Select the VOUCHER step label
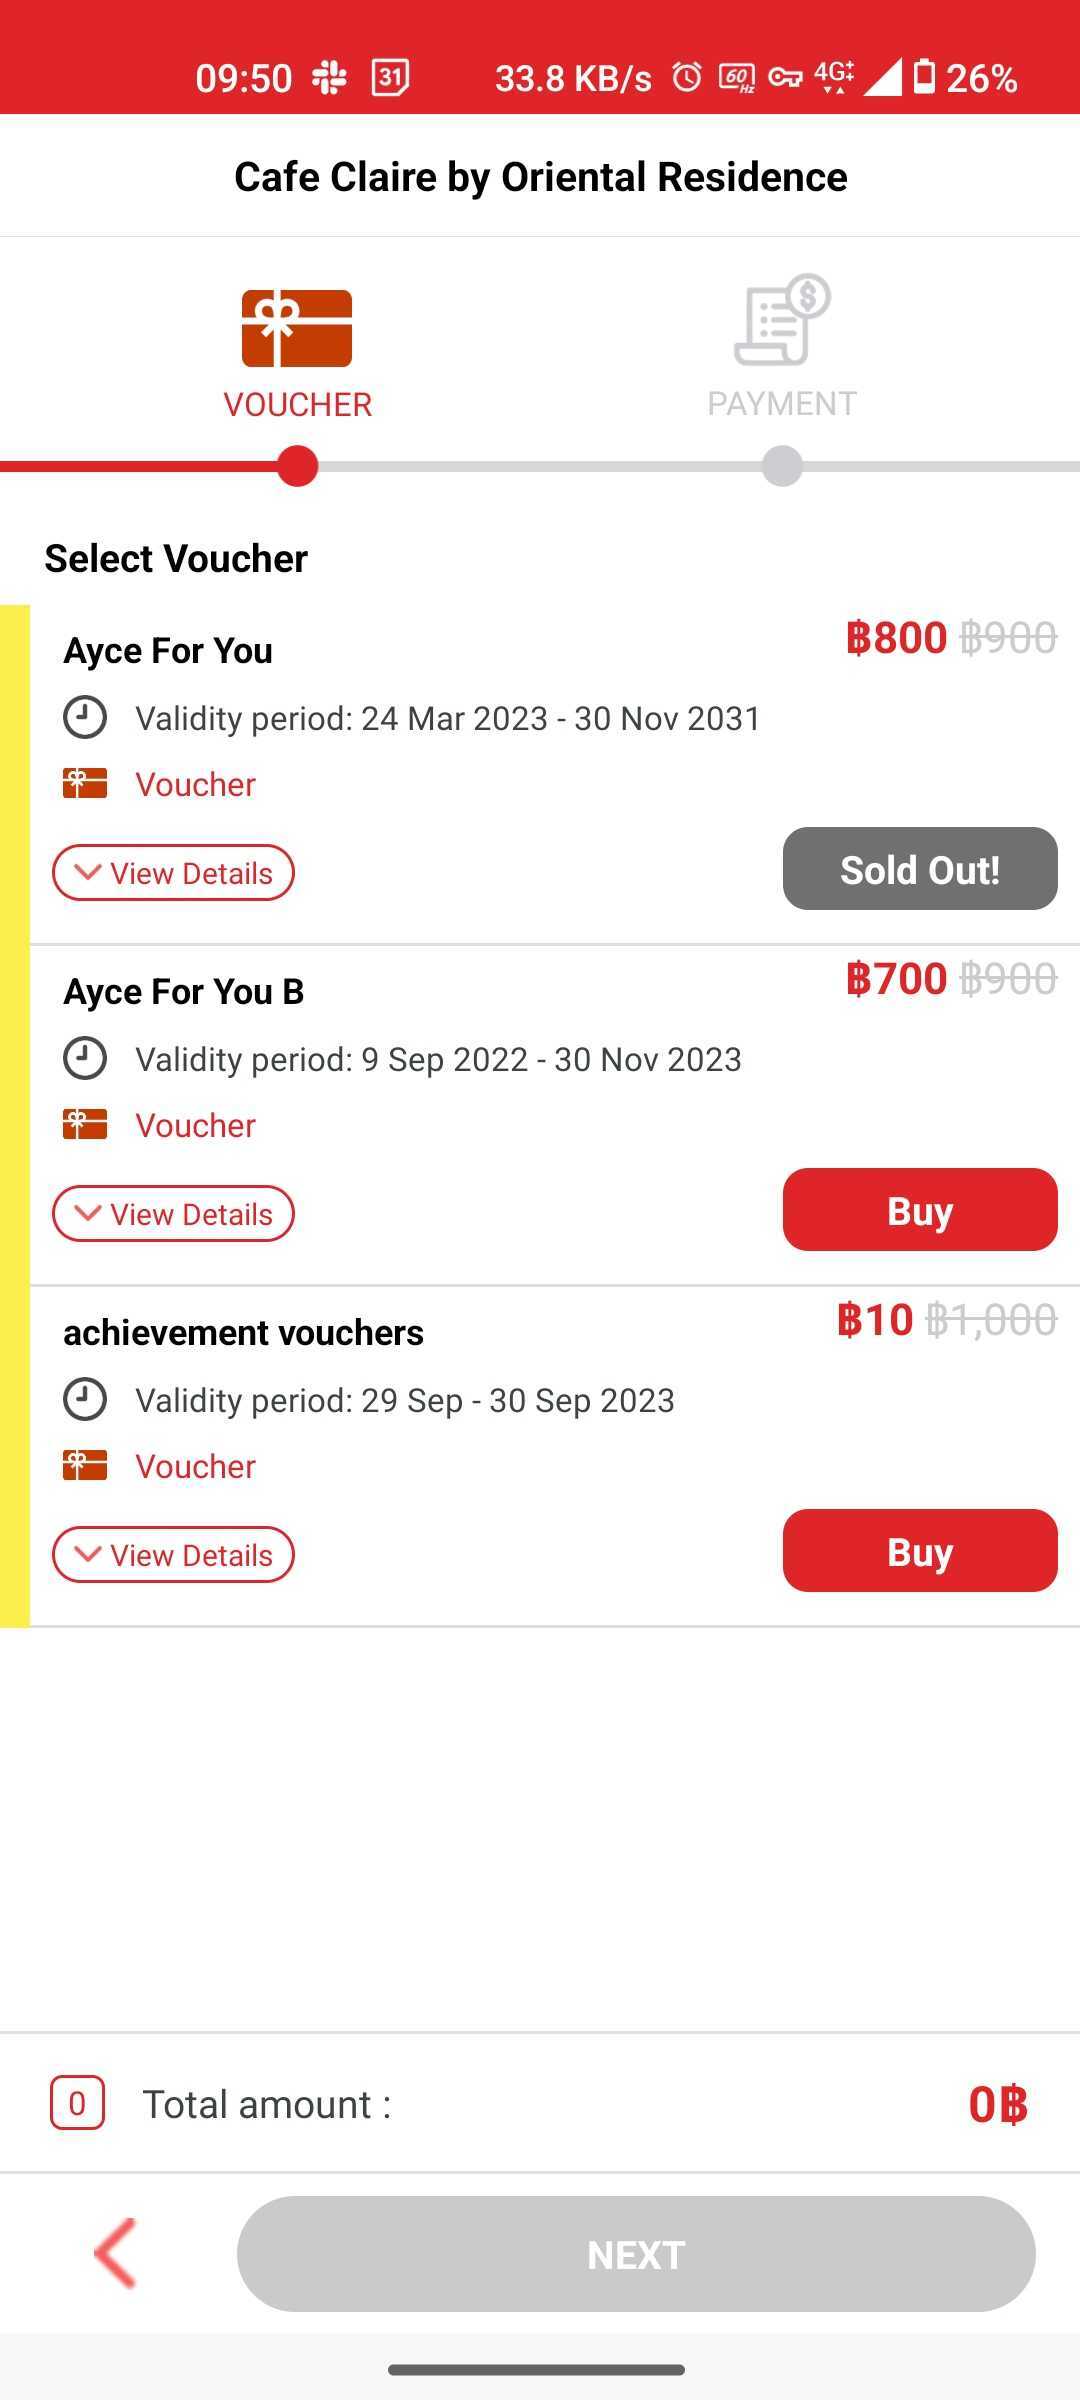 (x=297, y=404)
